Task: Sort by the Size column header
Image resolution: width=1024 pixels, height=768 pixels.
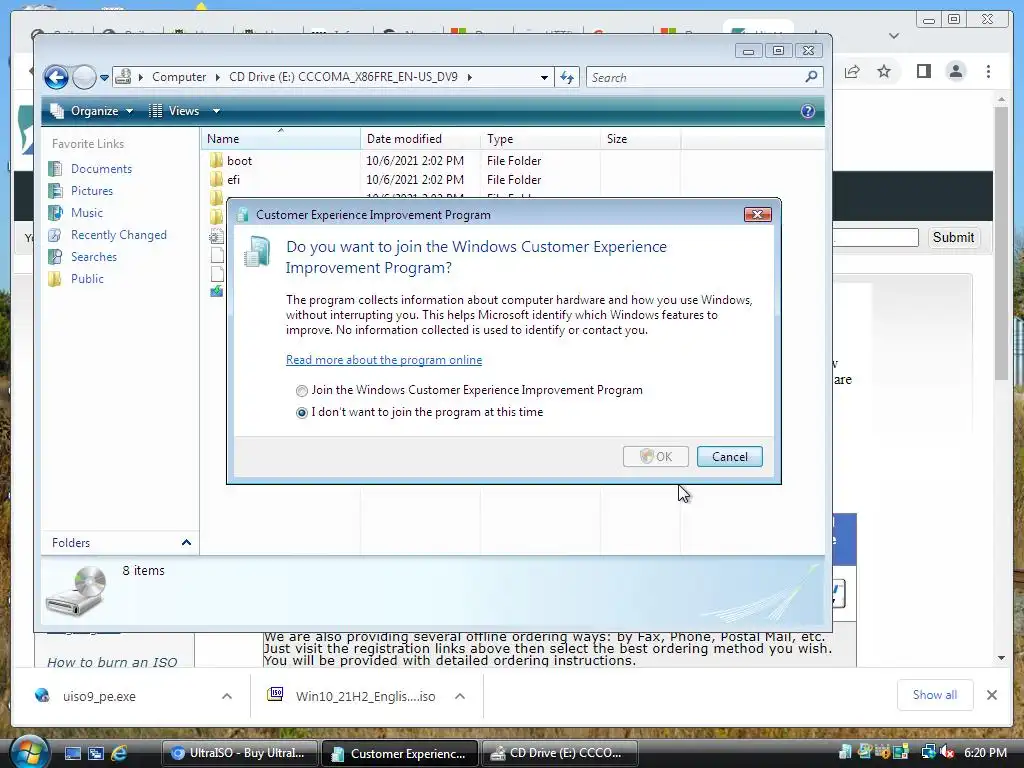Action: point(640,139)
